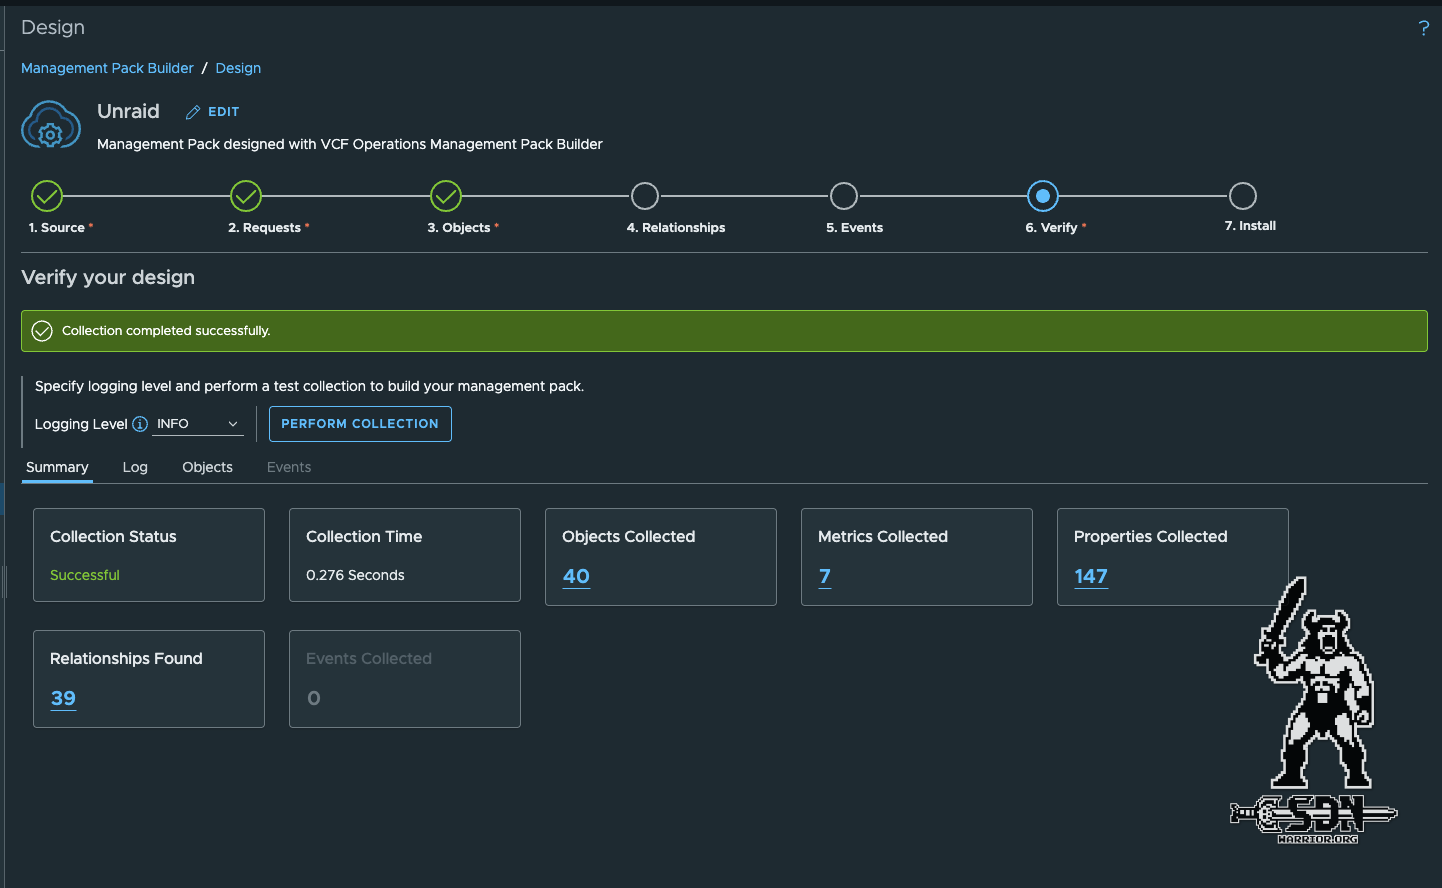Go to the Objects step checkmark circle
The image size is (1442, 888).
[446, 196]
